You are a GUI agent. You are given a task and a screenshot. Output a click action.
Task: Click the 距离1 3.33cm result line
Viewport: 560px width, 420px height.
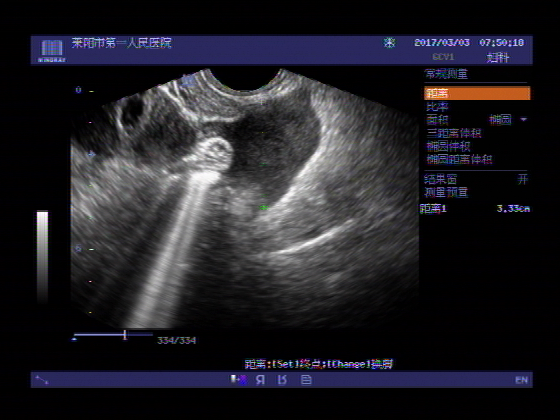coord(475,209)
